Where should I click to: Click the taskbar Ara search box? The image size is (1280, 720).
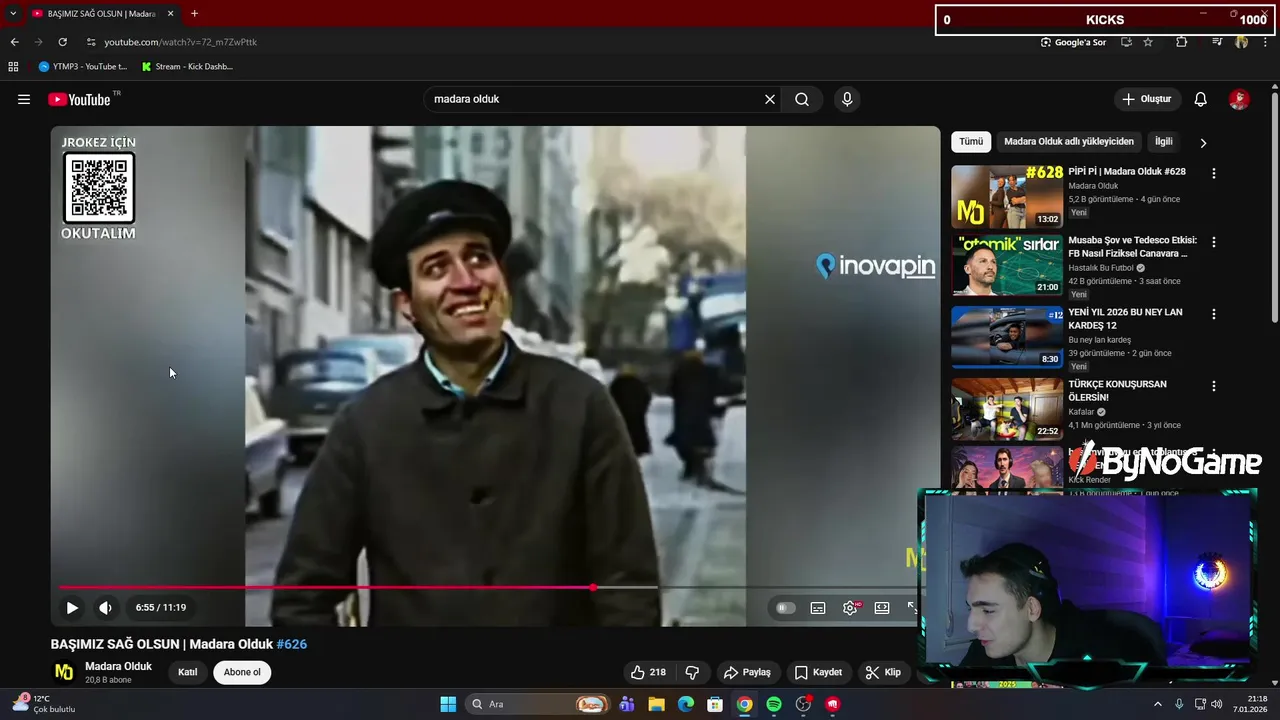point(538,704)
